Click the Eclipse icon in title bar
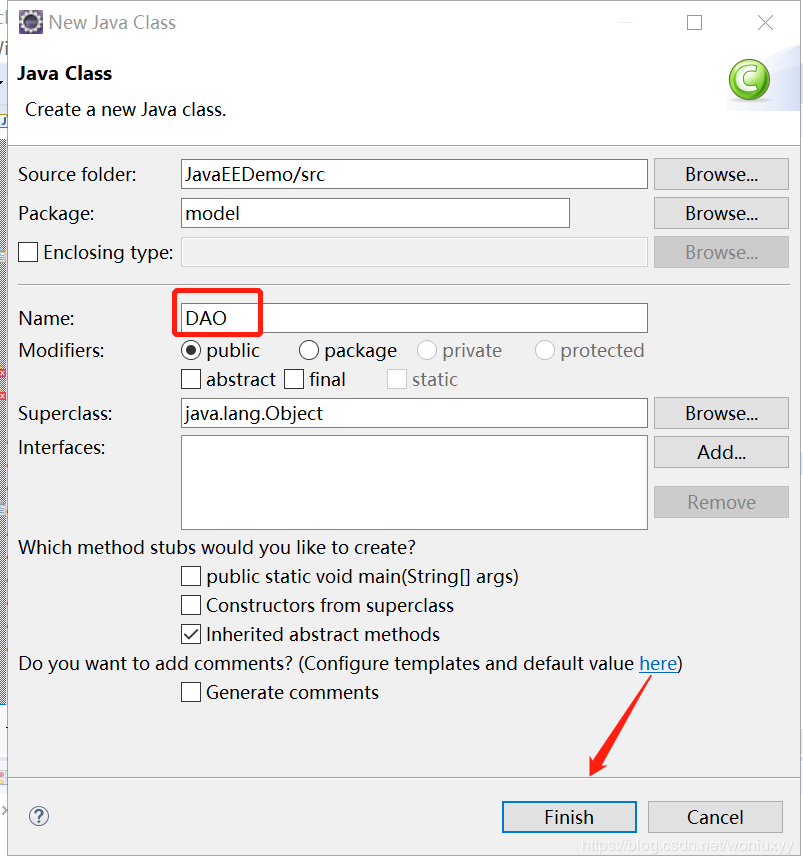 pyautogui.click(x=30, y=23)
